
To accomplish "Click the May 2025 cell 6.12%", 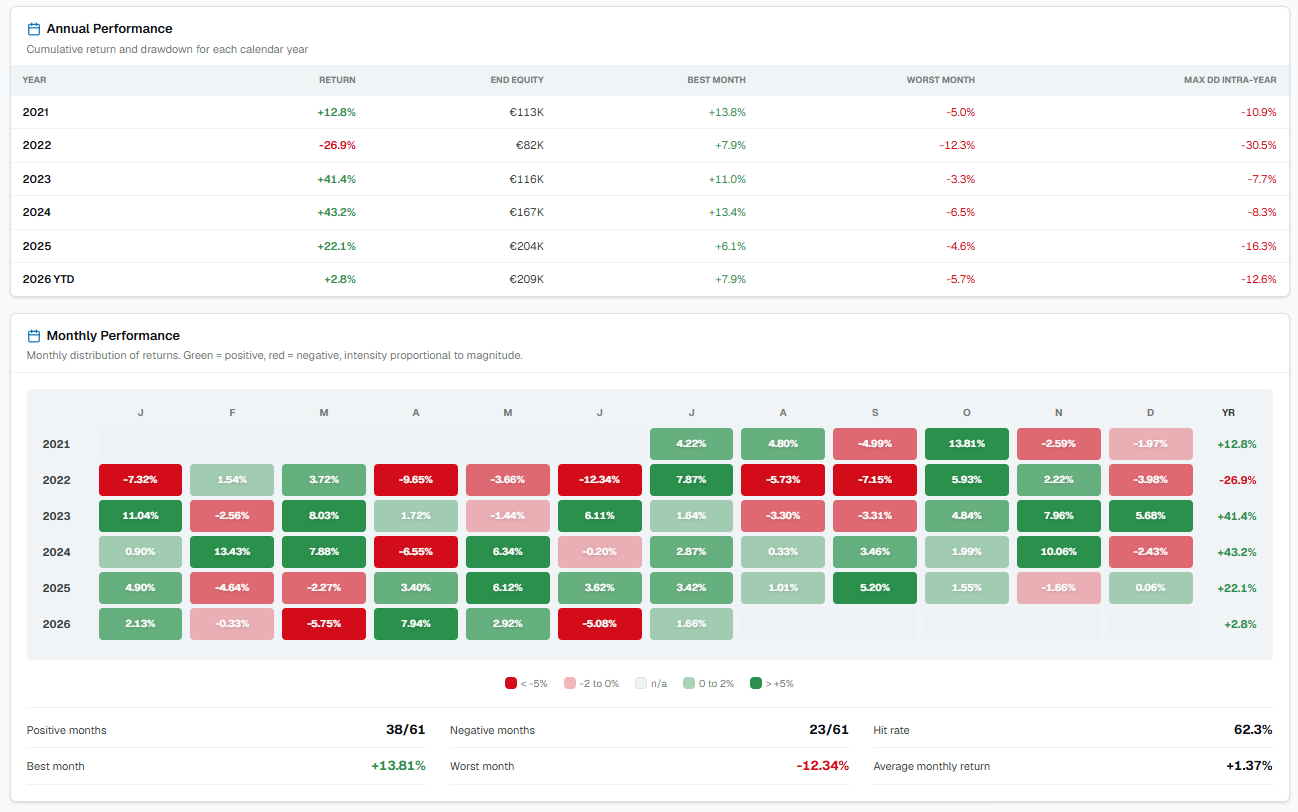I will [508, 588].
